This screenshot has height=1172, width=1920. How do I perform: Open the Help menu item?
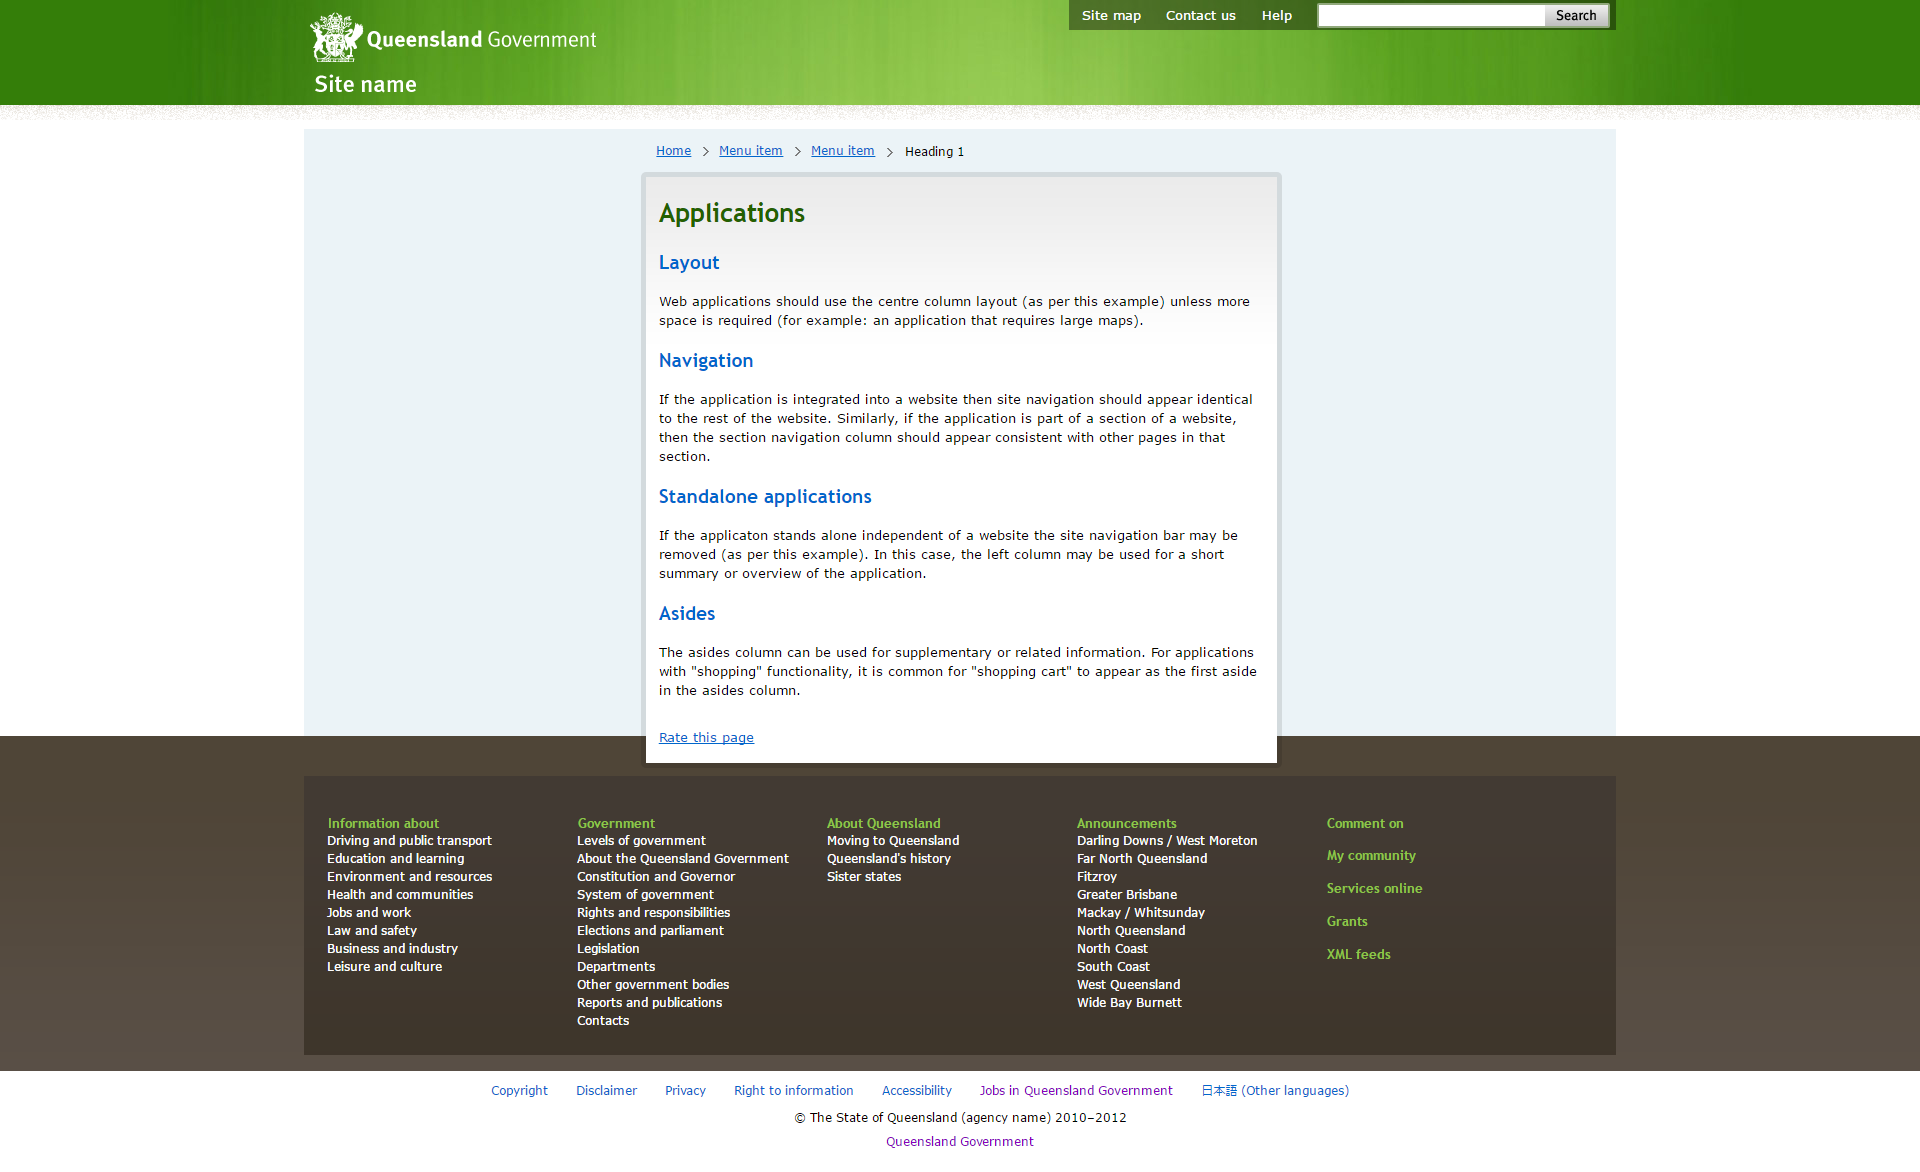pos(1276,15)
